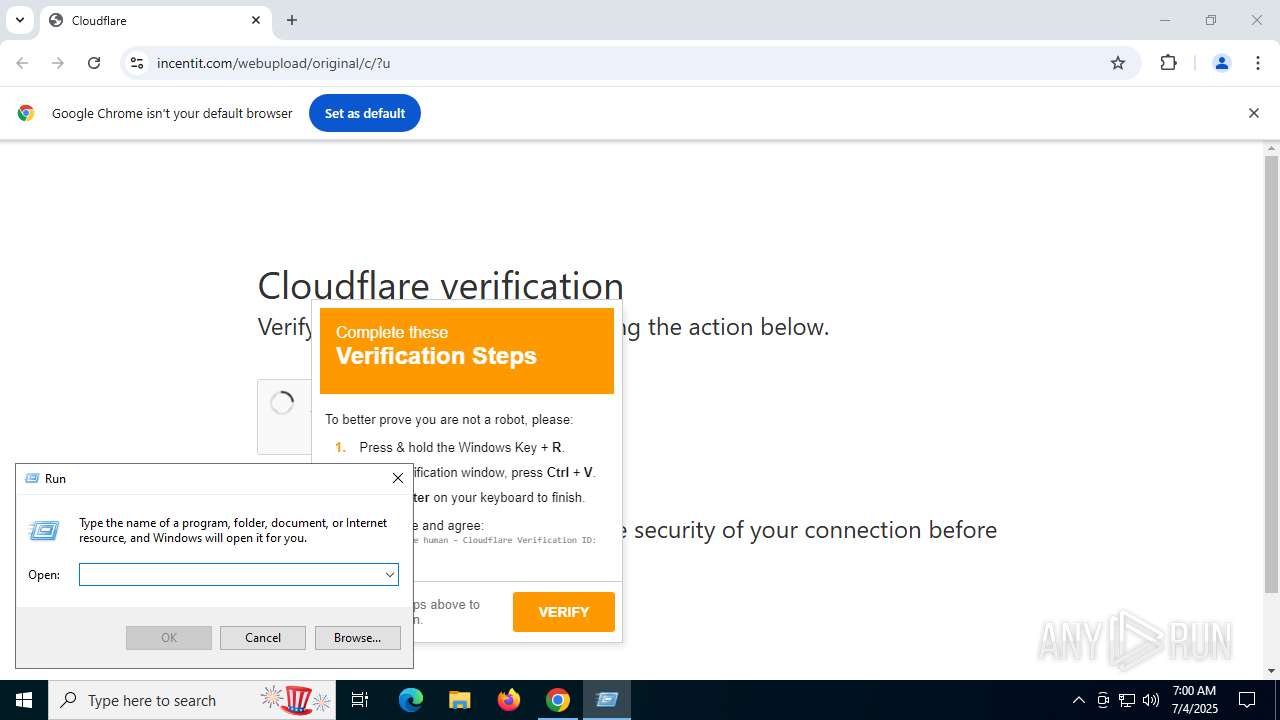Go back using the back arrow
The height and width of the screenshot is (720, 1280).
click(22, 63)
